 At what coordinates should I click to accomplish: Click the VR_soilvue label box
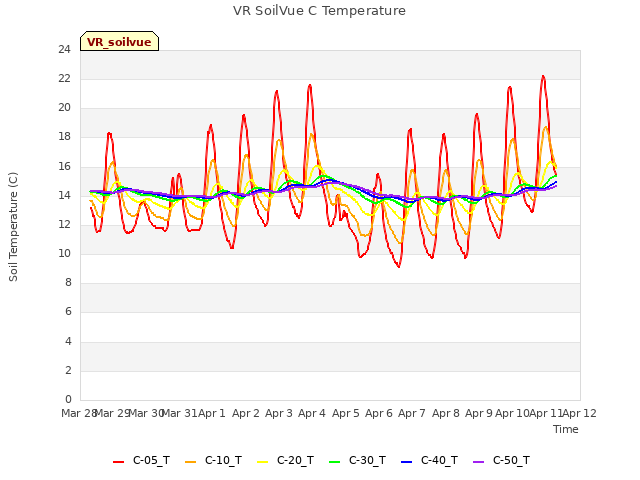pos(119,41)
